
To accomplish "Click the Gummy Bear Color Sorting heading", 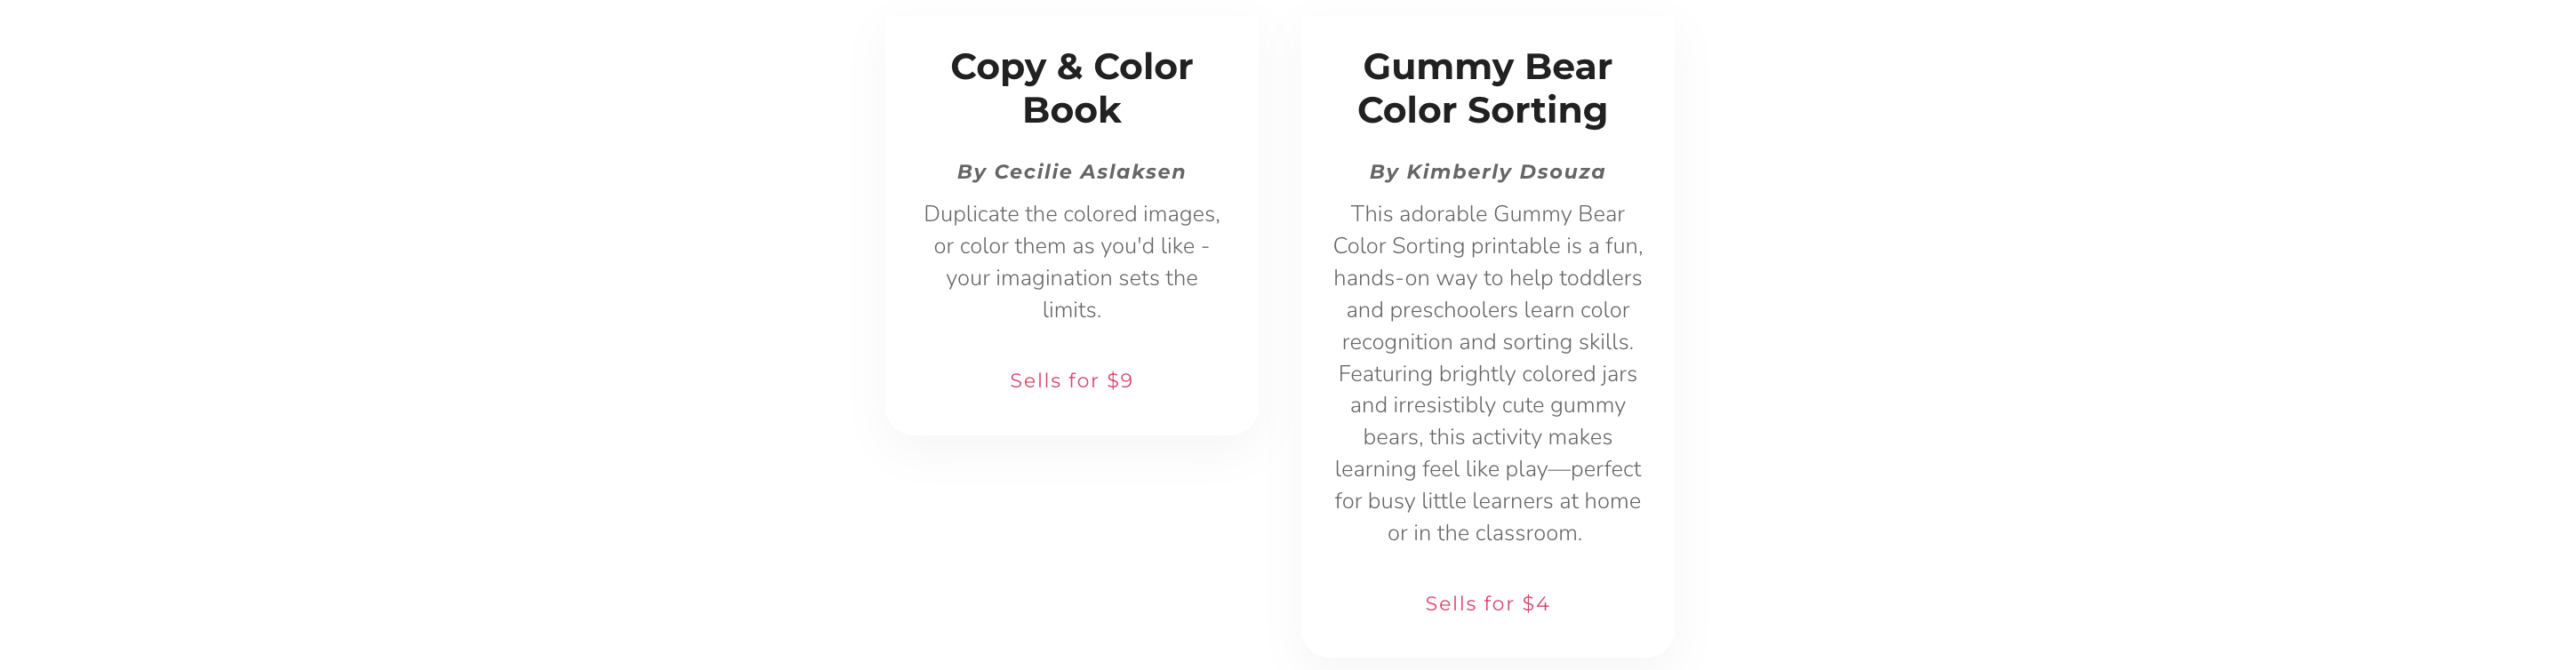I will (x=1486, y=88).
